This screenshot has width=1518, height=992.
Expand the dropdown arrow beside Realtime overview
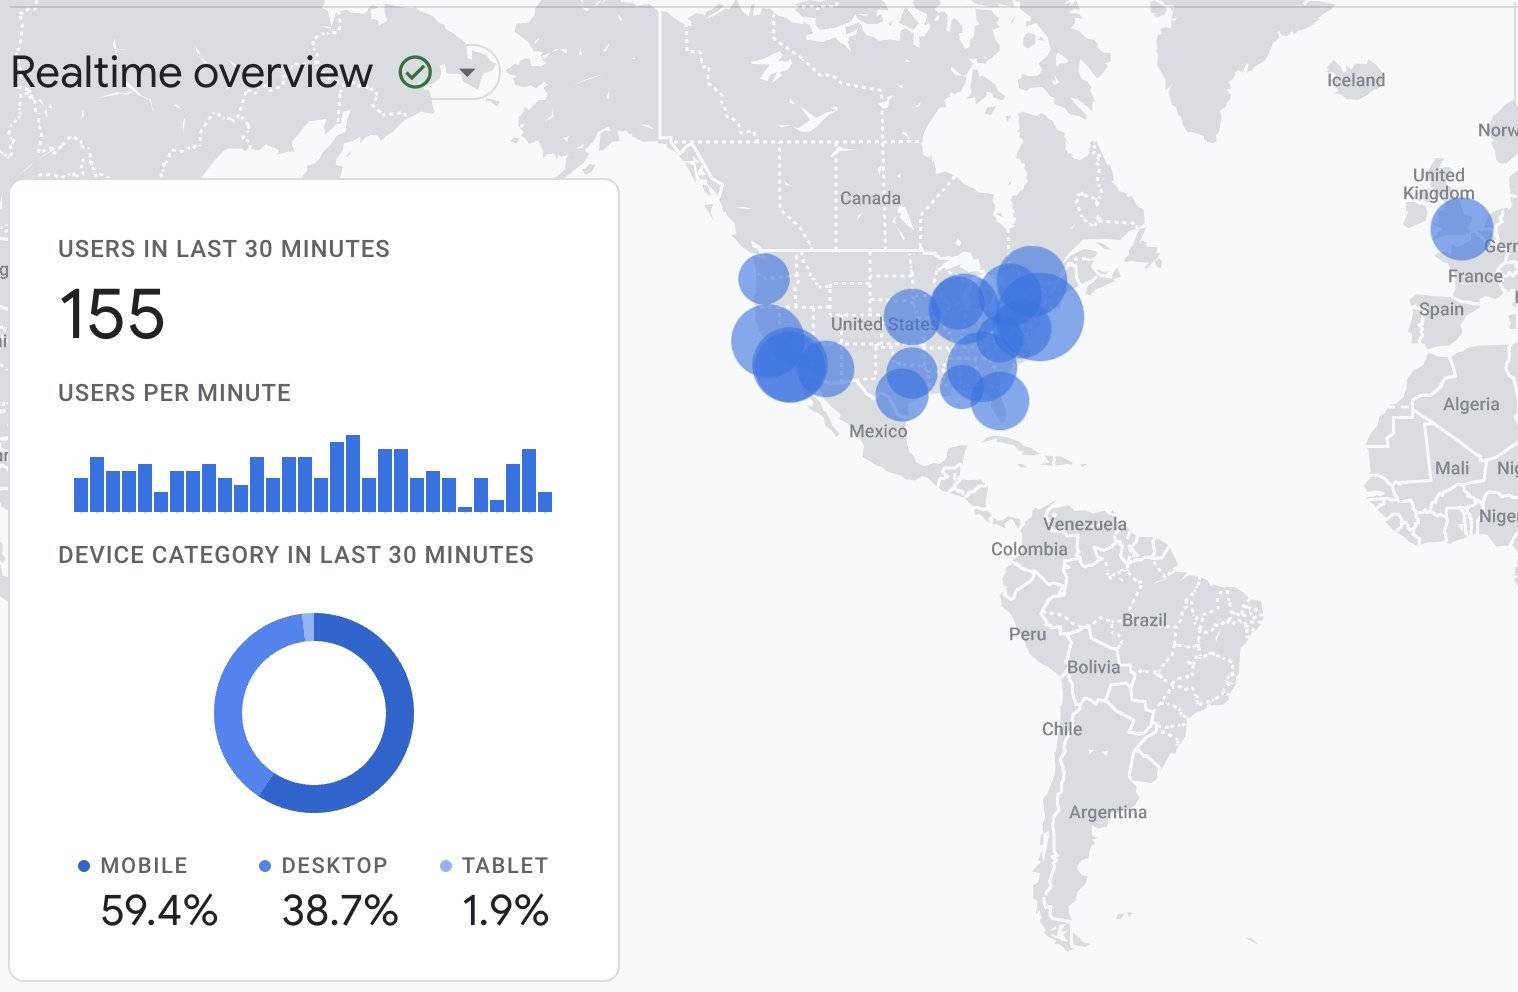pyautogui.click(x=467, y=72)
